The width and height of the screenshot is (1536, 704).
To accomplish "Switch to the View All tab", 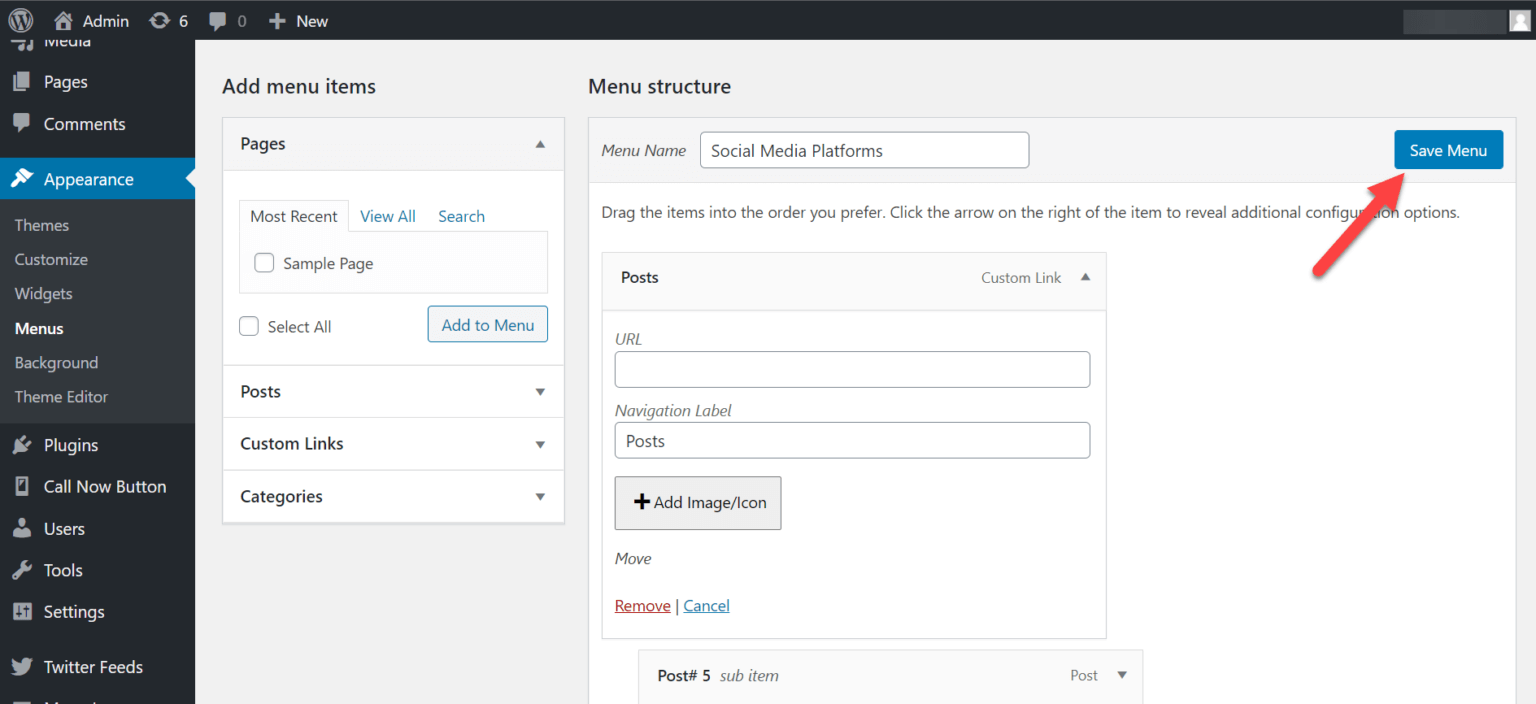I will [388, 216].
